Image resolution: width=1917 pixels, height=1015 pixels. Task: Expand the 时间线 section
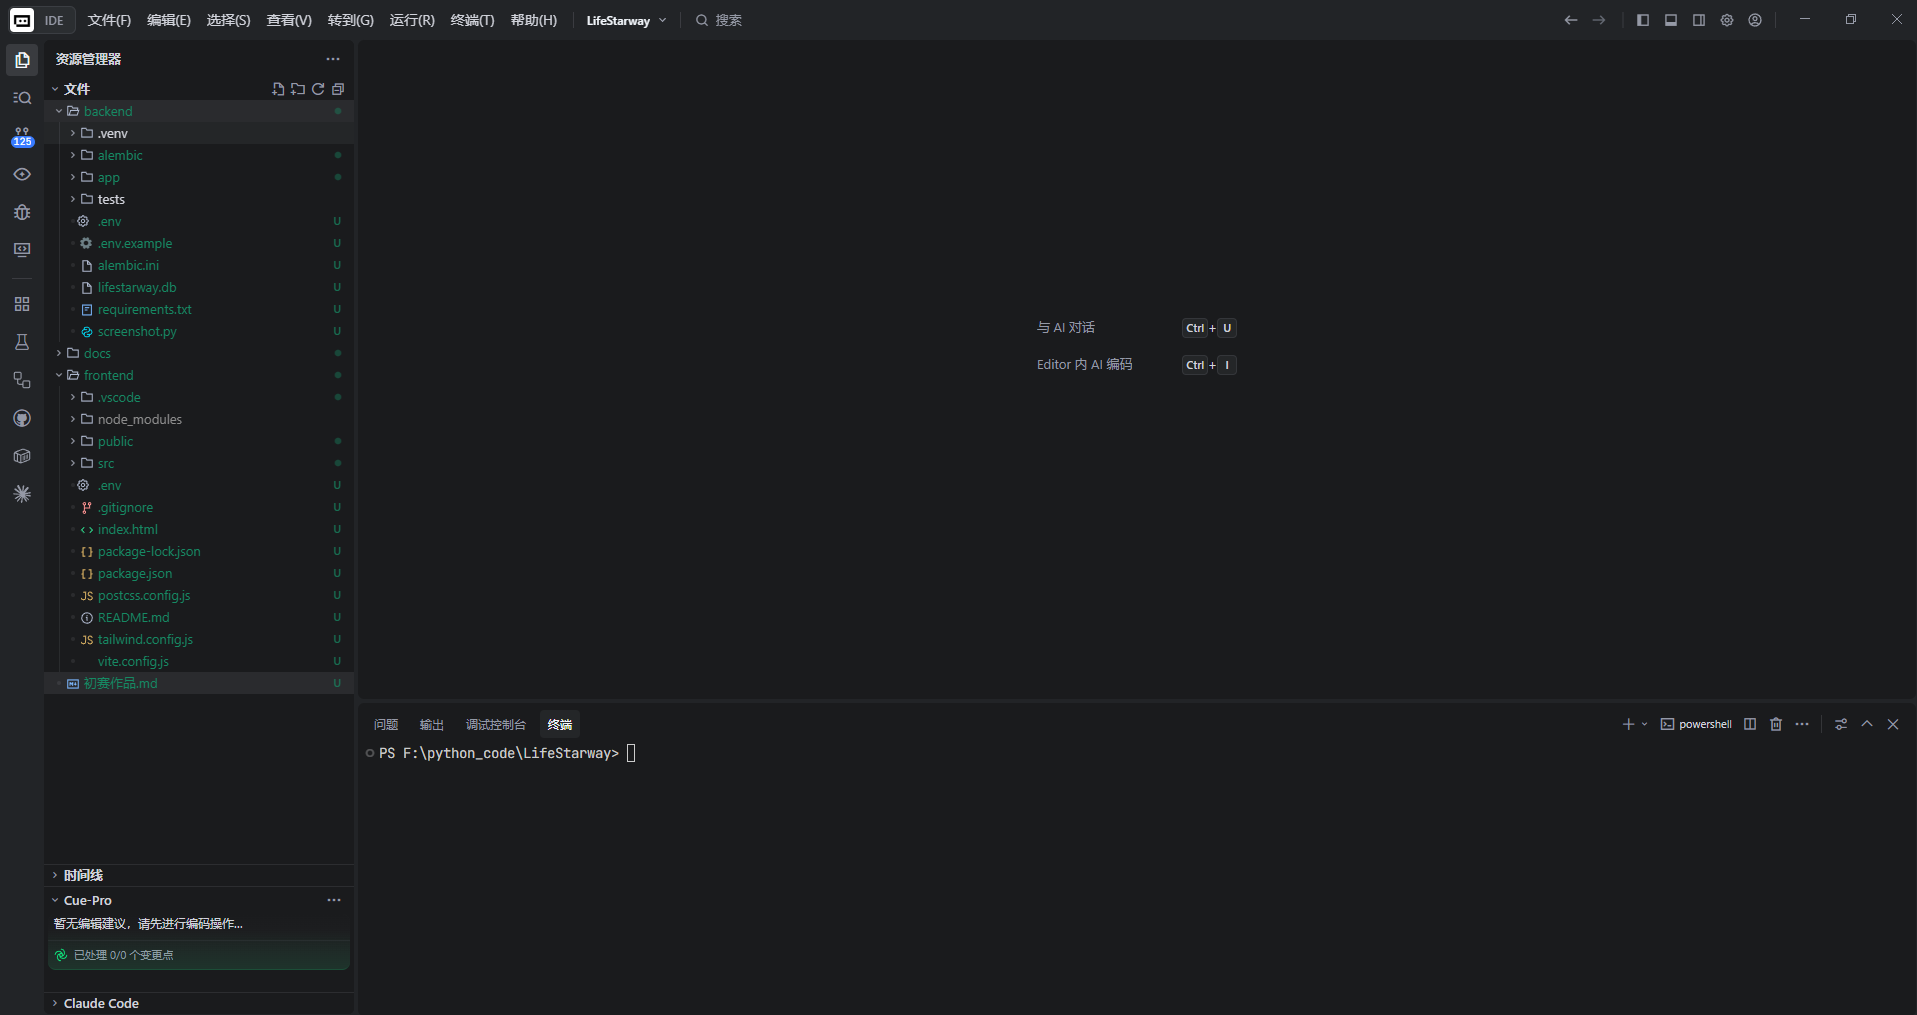[200, 875]
